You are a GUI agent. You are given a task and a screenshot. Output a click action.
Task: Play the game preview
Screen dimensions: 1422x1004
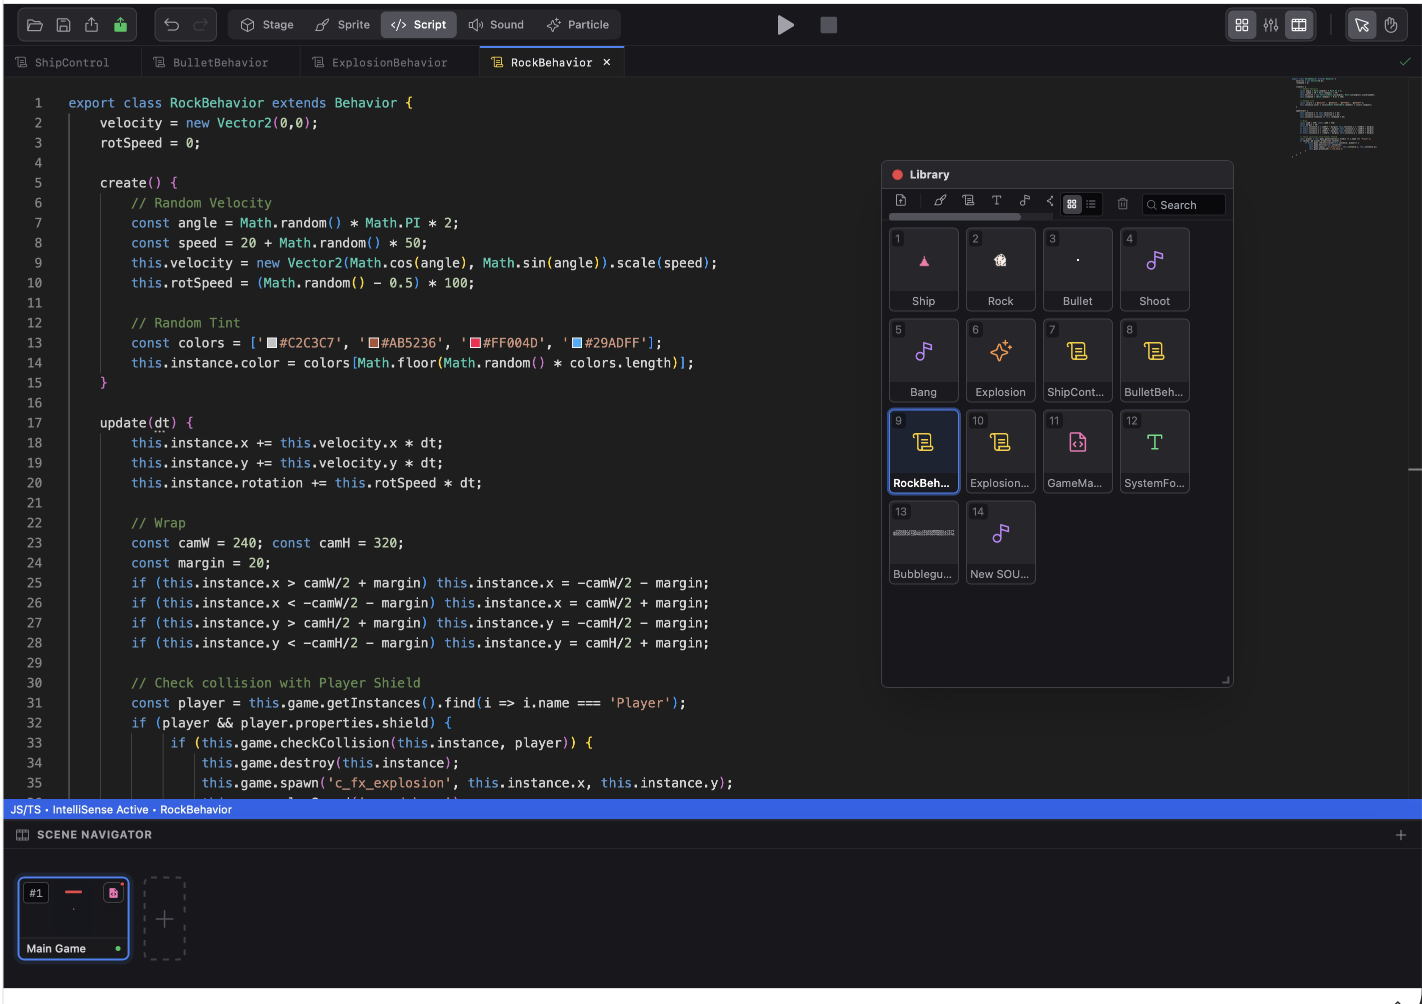click(x=786, y=25)
